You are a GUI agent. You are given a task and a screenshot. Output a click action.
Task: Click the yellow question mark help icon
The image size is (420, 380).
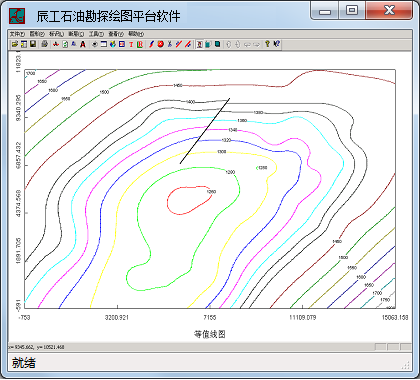coord(267,44)
